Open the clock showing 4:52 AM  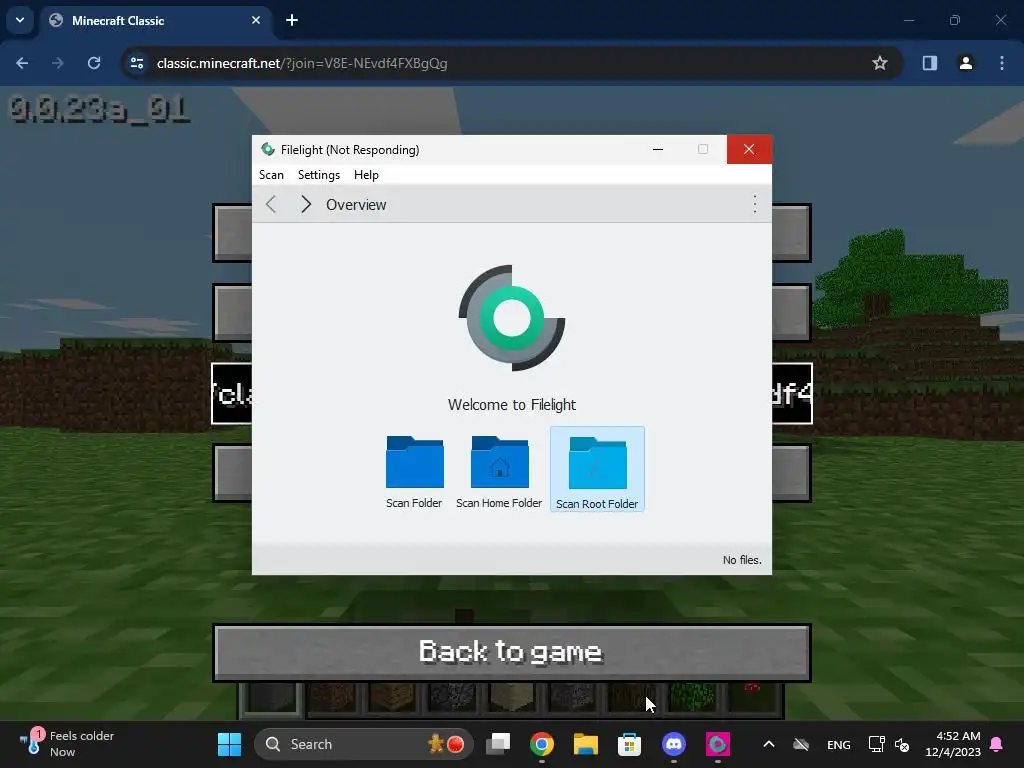[953, 744]
